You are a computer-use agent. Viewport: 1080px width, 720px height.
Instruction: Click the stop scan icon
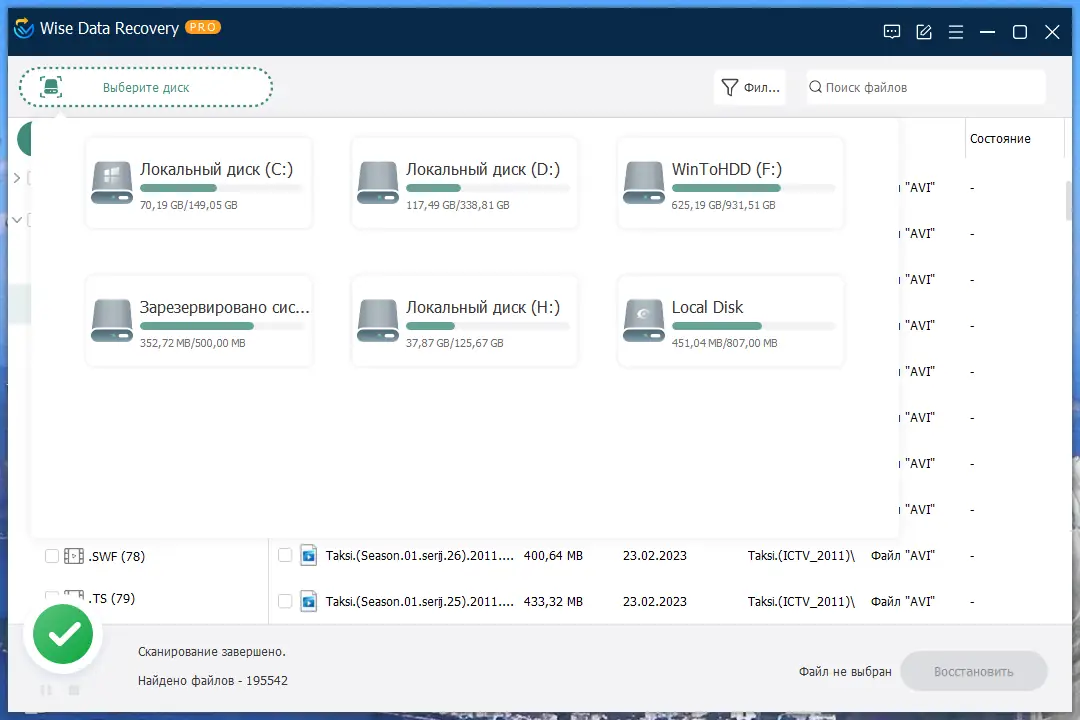coord(74,690)
